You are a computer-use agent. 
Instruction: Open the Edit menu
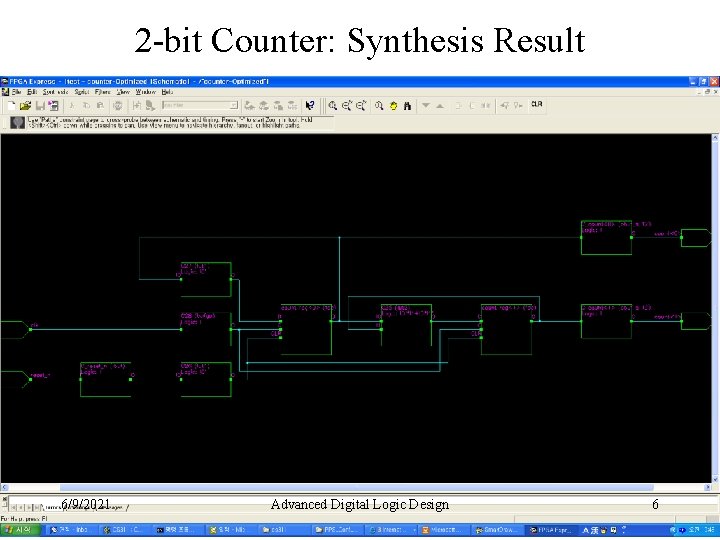point(32,92)
